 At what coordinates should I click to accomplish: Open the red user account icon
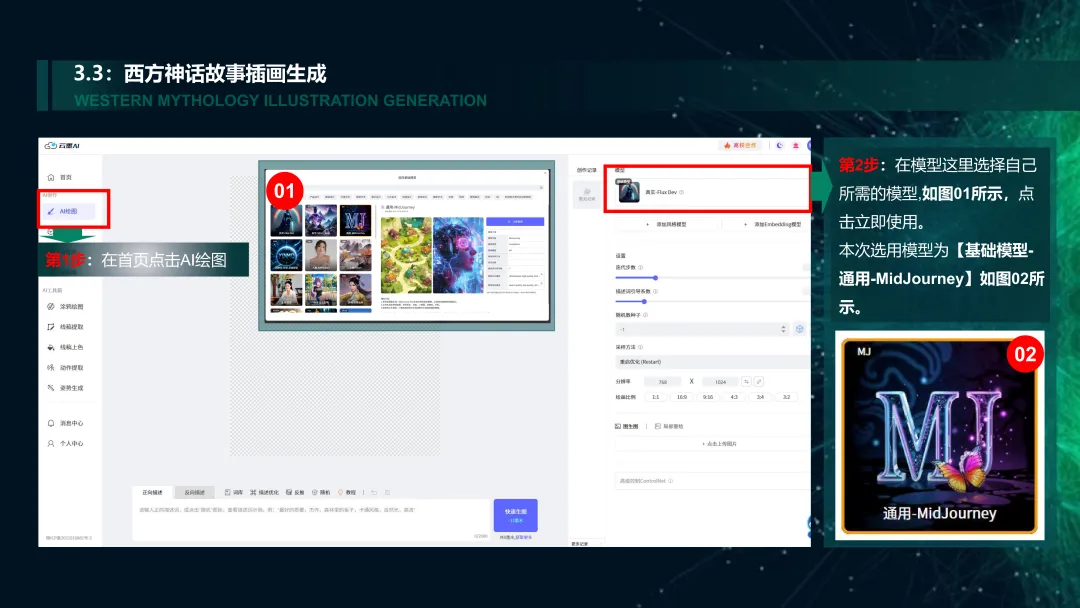pos(796,146)
